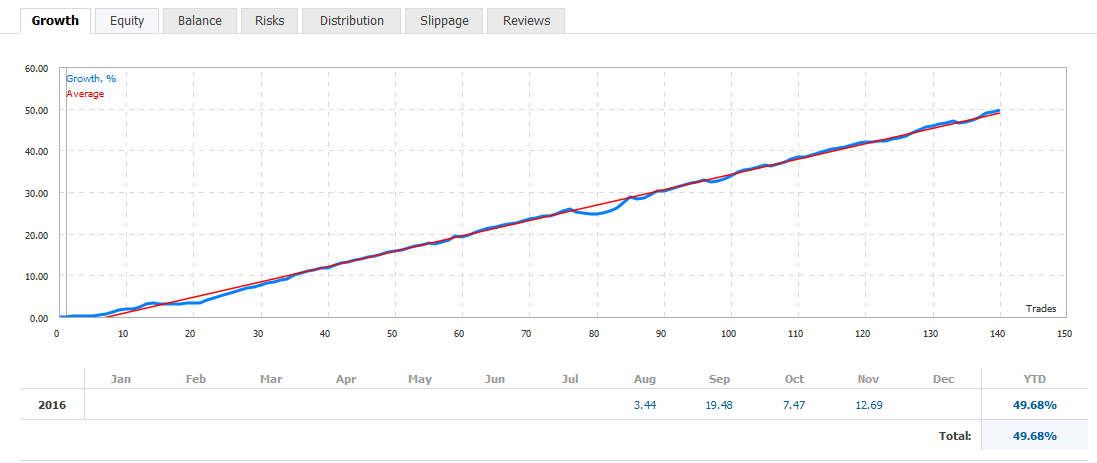This screenshot has width=1097, height=463.
Task: Click the 50.00 y-axis label
Action: click(x=36, y=111)
